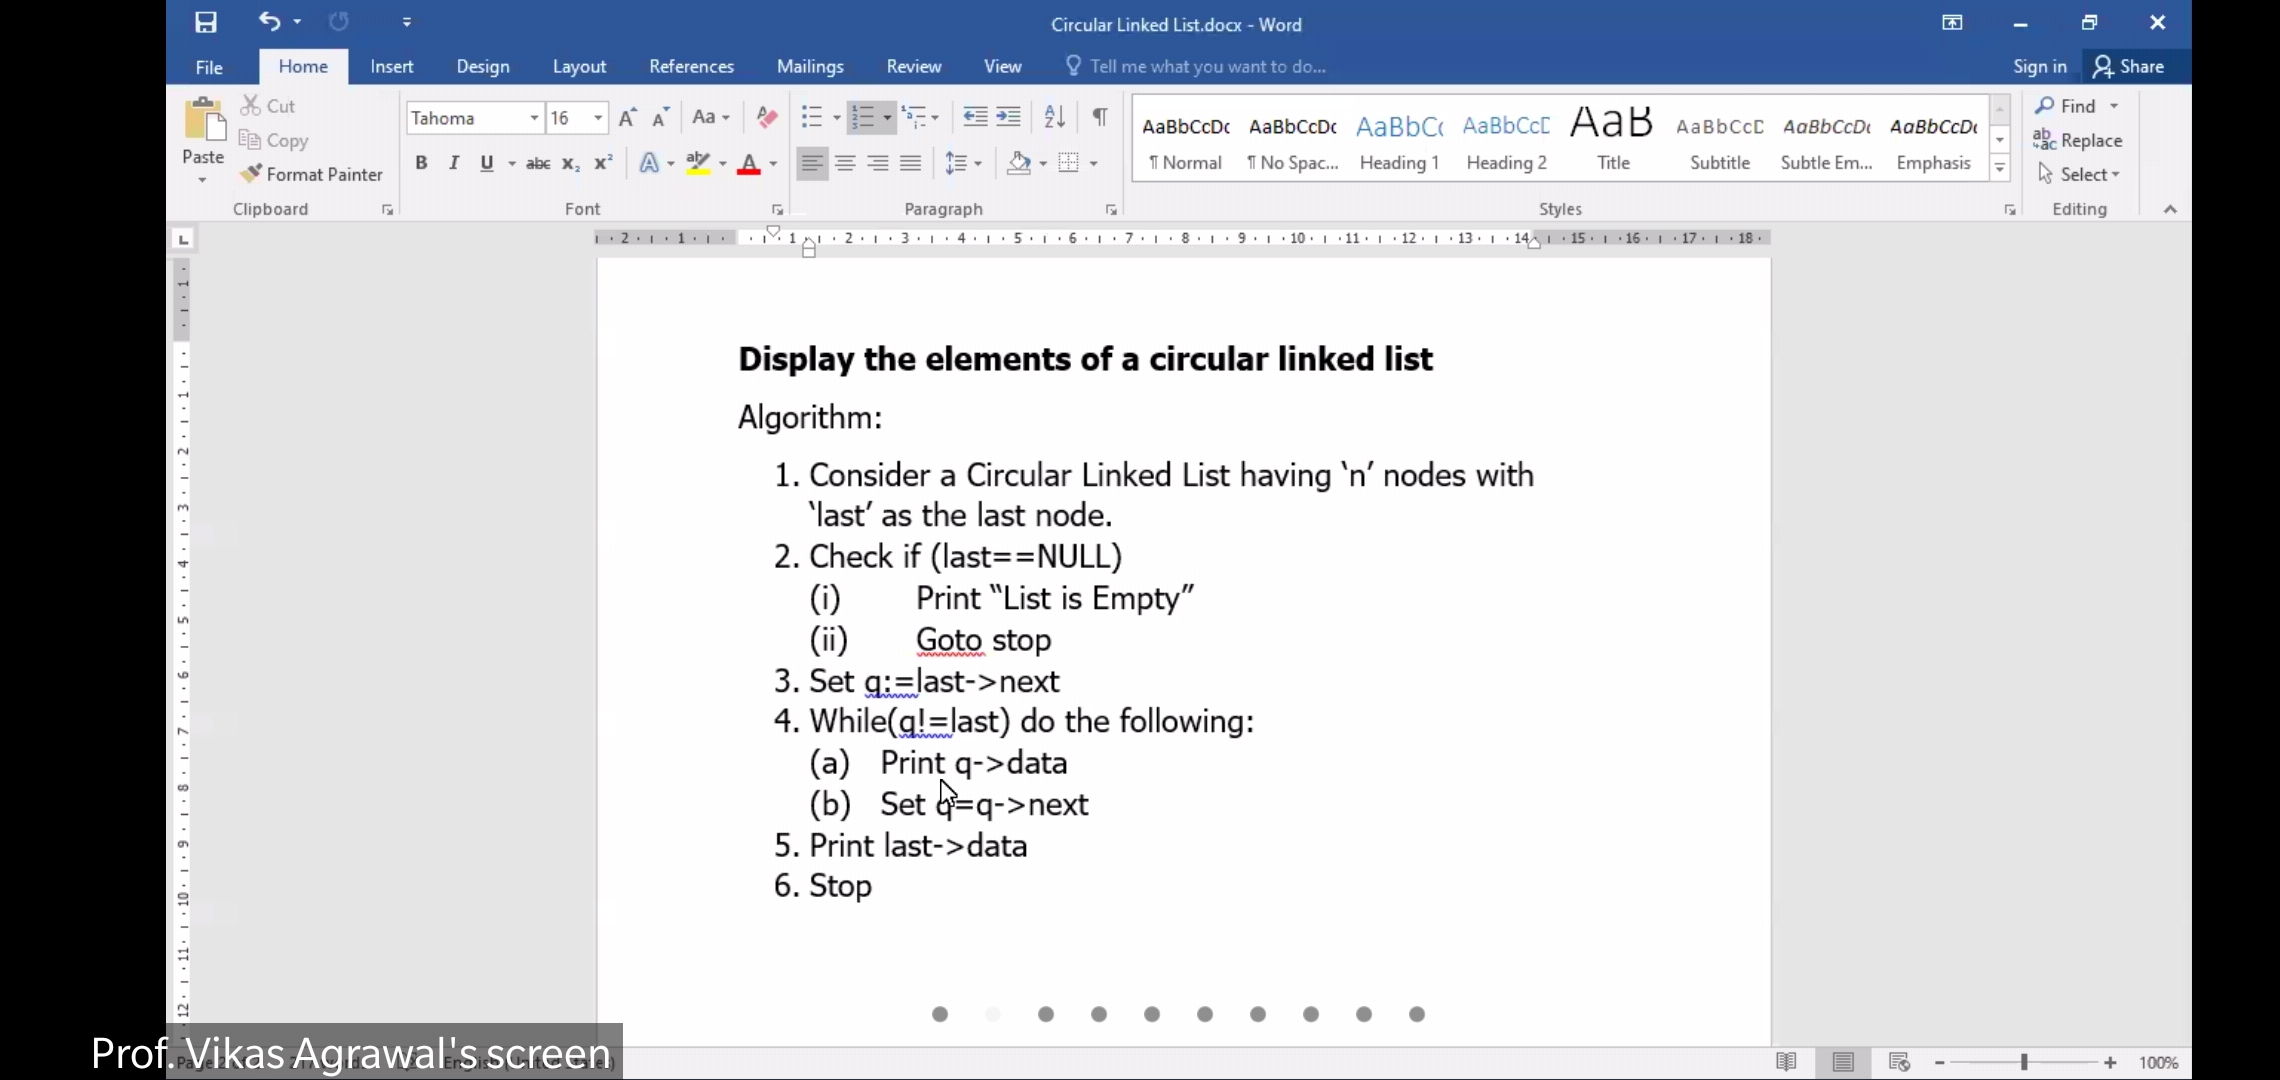Click the Replace button

pos(2078,140)
